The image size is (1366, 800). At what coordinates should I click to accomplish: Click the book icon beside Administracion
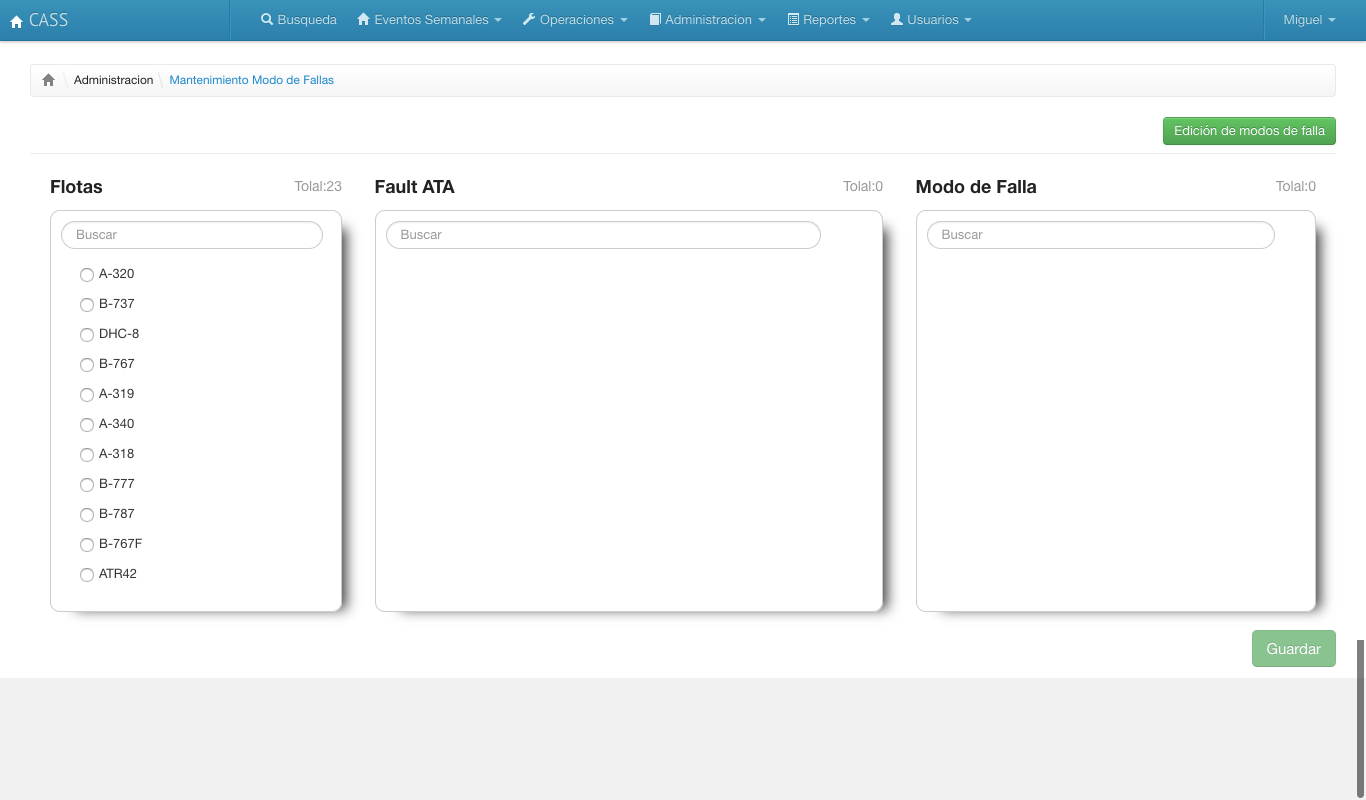(655, 19)
